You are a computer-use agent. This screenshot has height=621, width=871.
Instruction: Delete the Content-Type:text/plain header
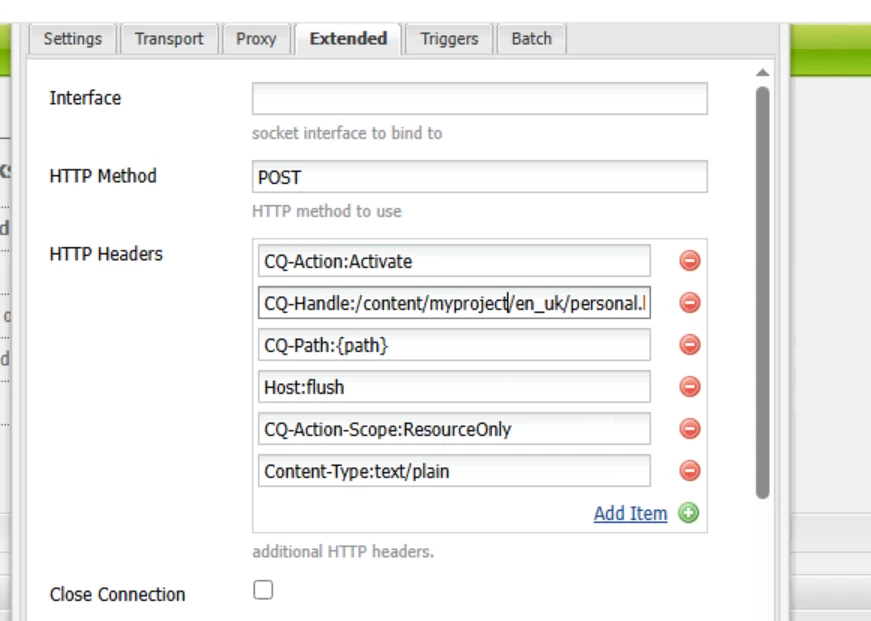(690, 471)
